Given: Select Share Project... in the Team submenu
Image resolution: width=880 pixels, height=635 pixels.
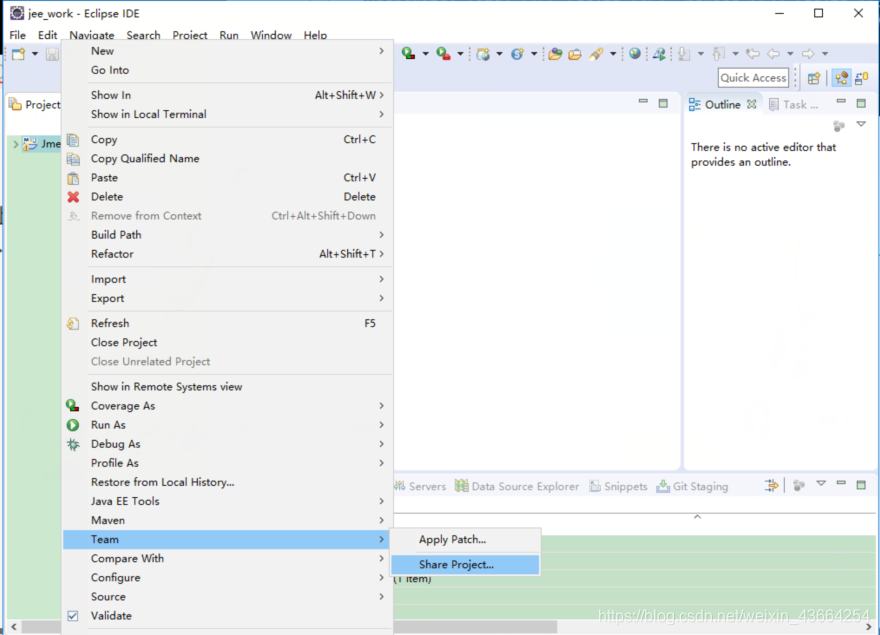Looking at the screenshot, I should [x=465, y=565].
